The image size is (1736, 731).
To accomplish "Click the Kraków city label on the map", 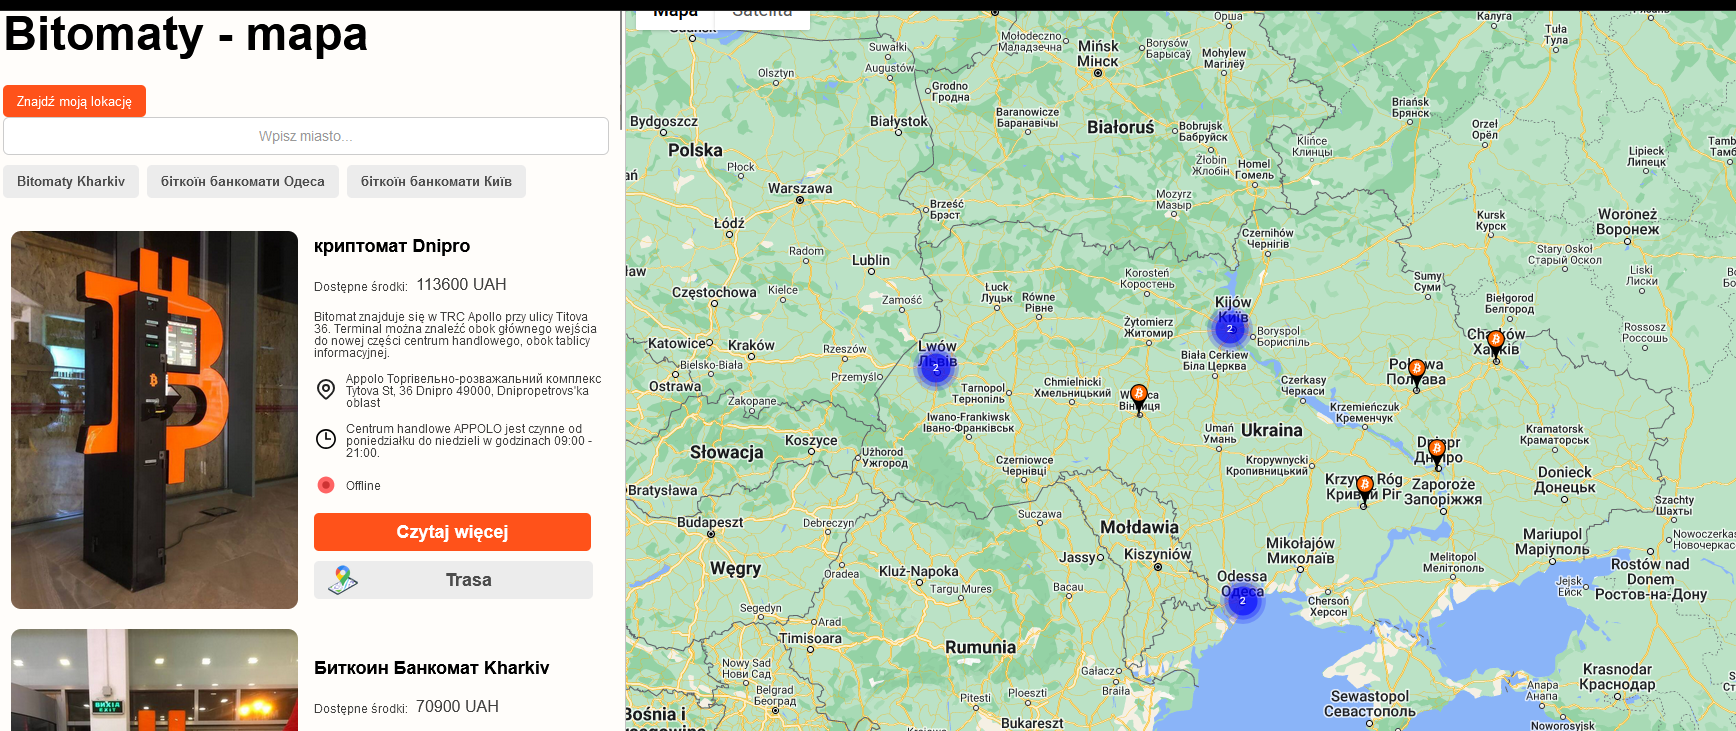I will pos(752,345).
